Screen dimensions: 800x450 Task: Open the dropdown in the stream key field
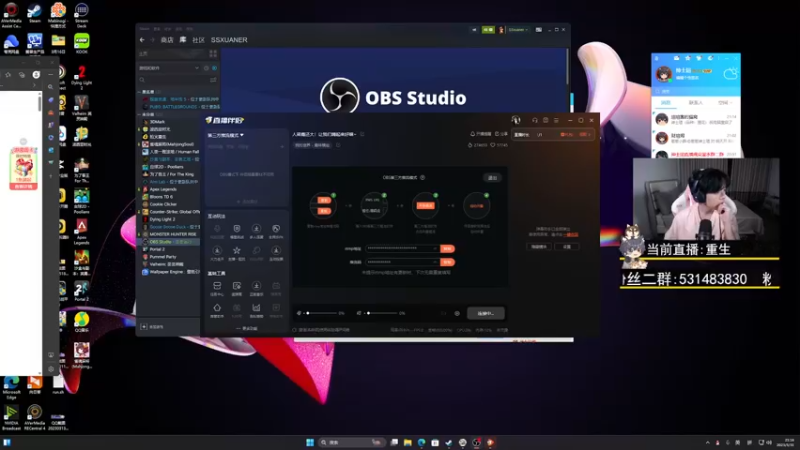tap(435, 262)
